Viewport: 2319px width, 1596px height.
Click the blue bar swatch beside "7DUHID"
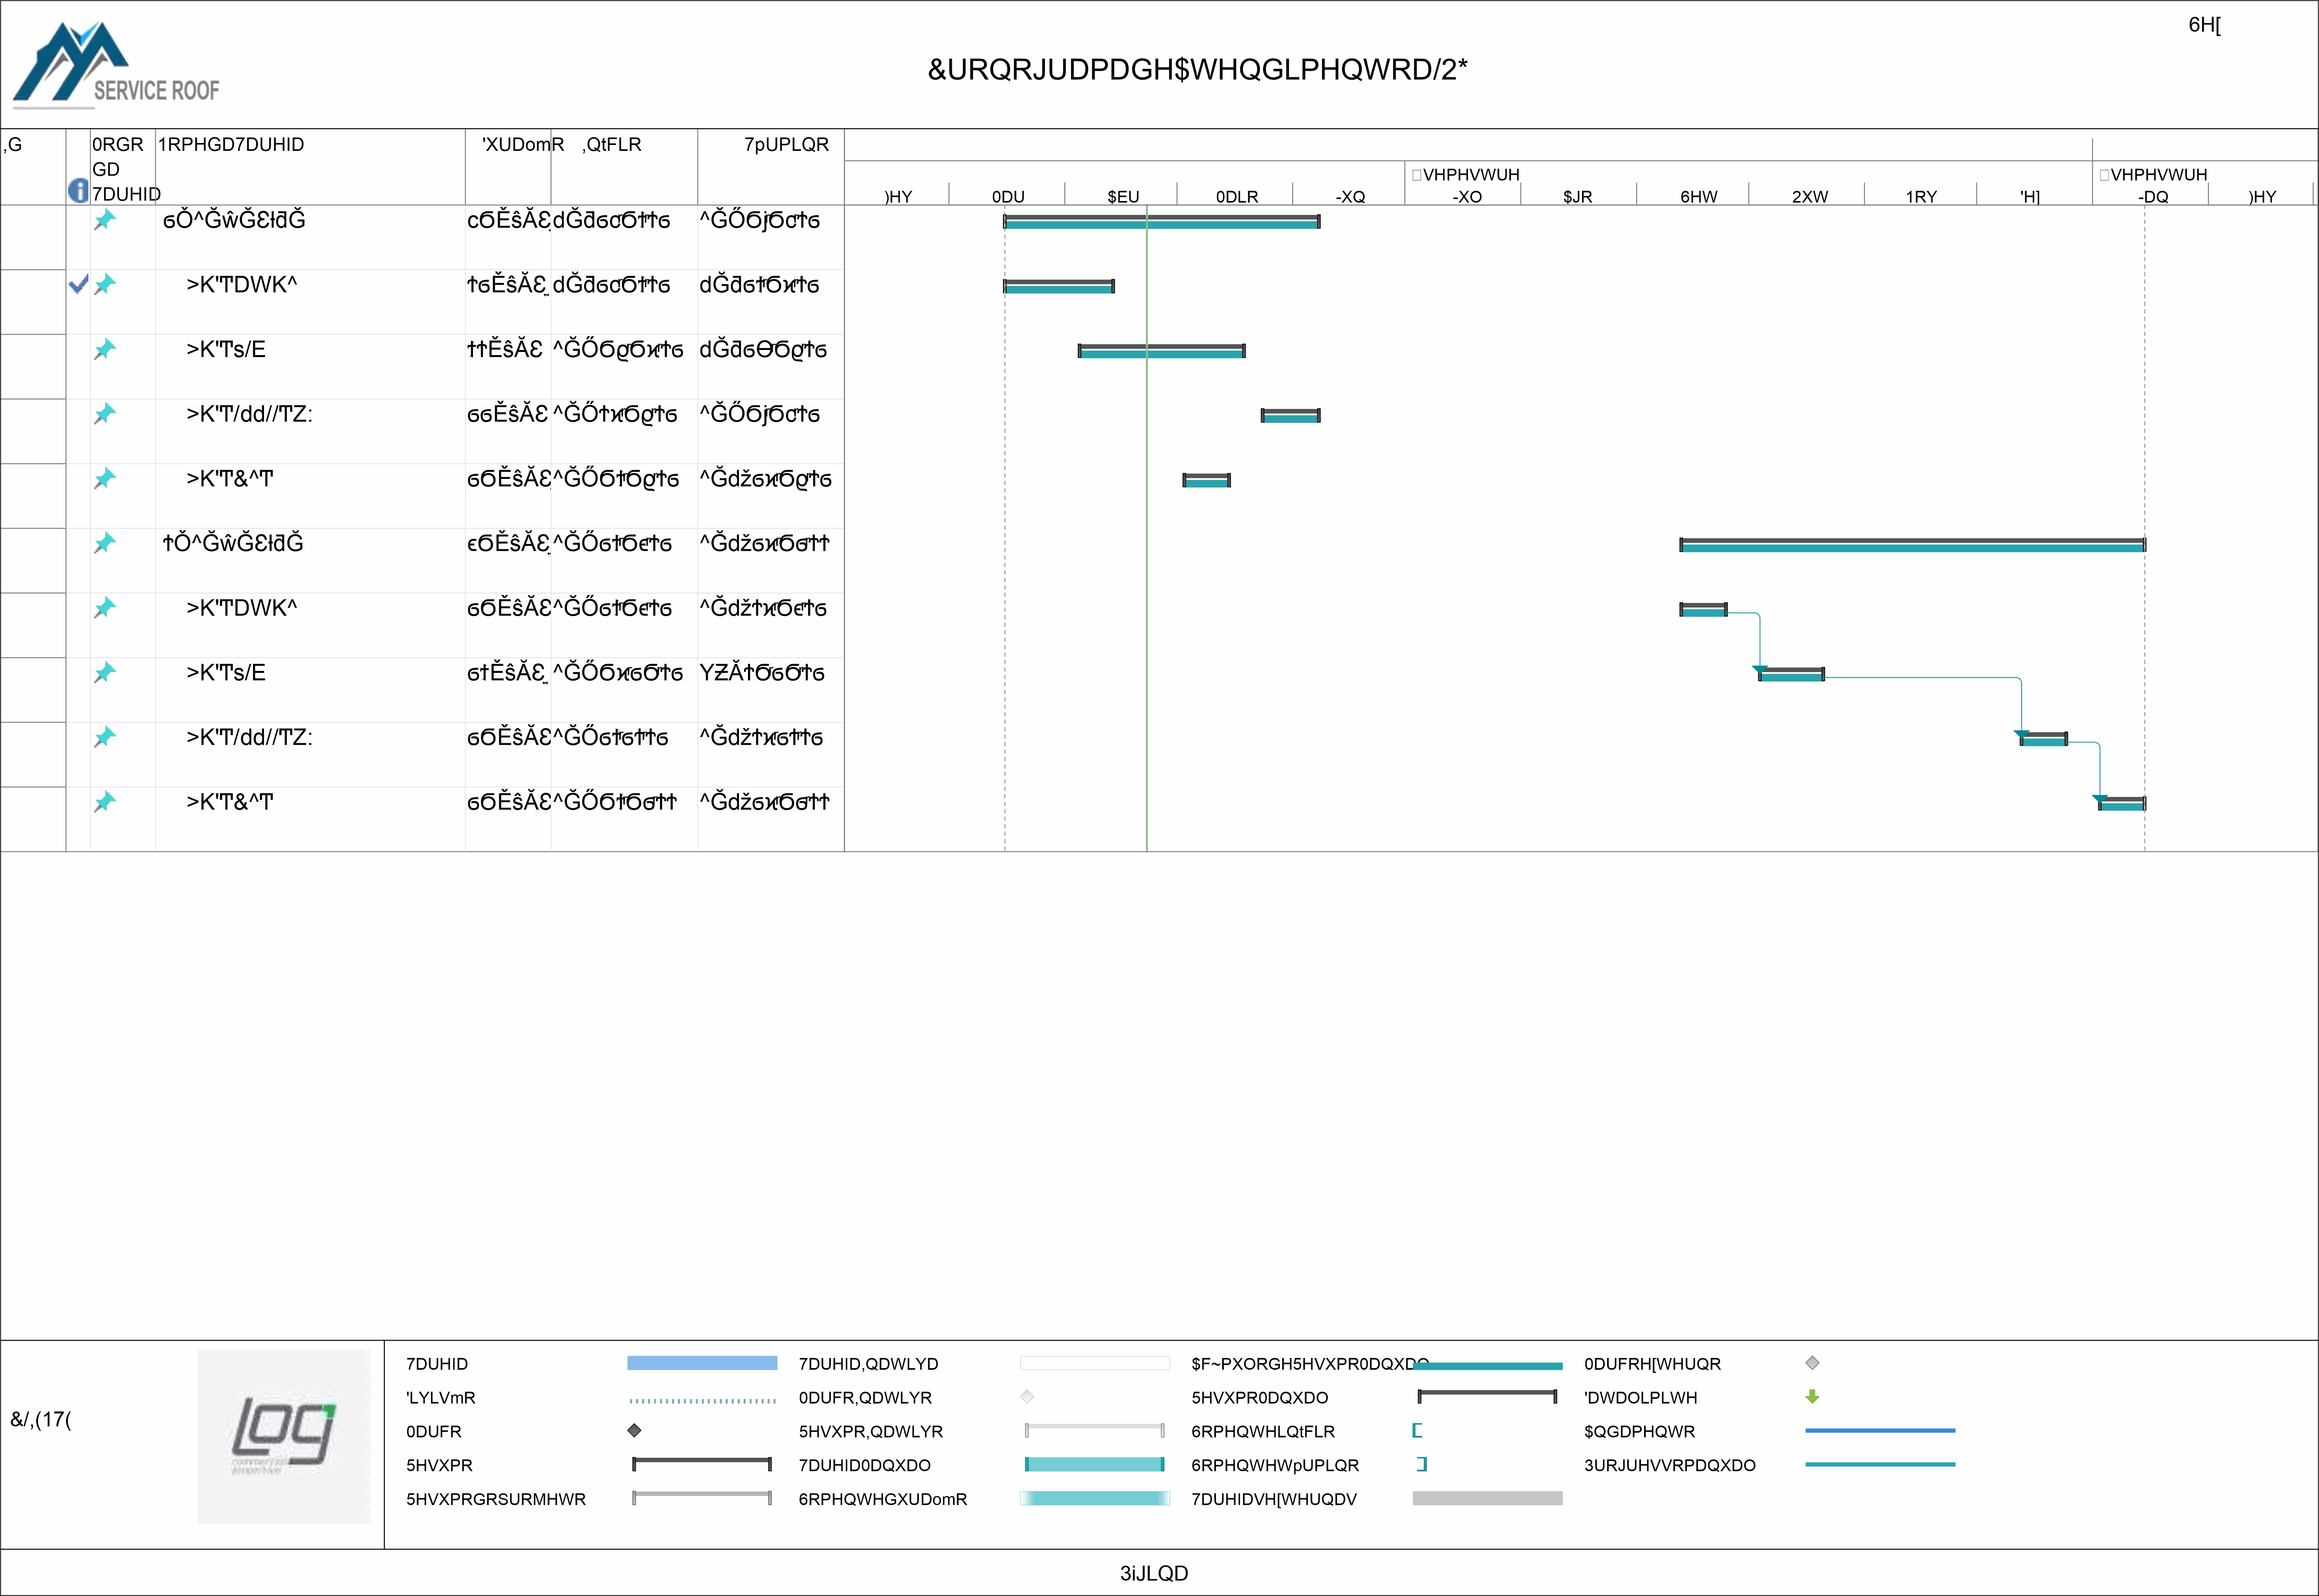pos(702,1363)
